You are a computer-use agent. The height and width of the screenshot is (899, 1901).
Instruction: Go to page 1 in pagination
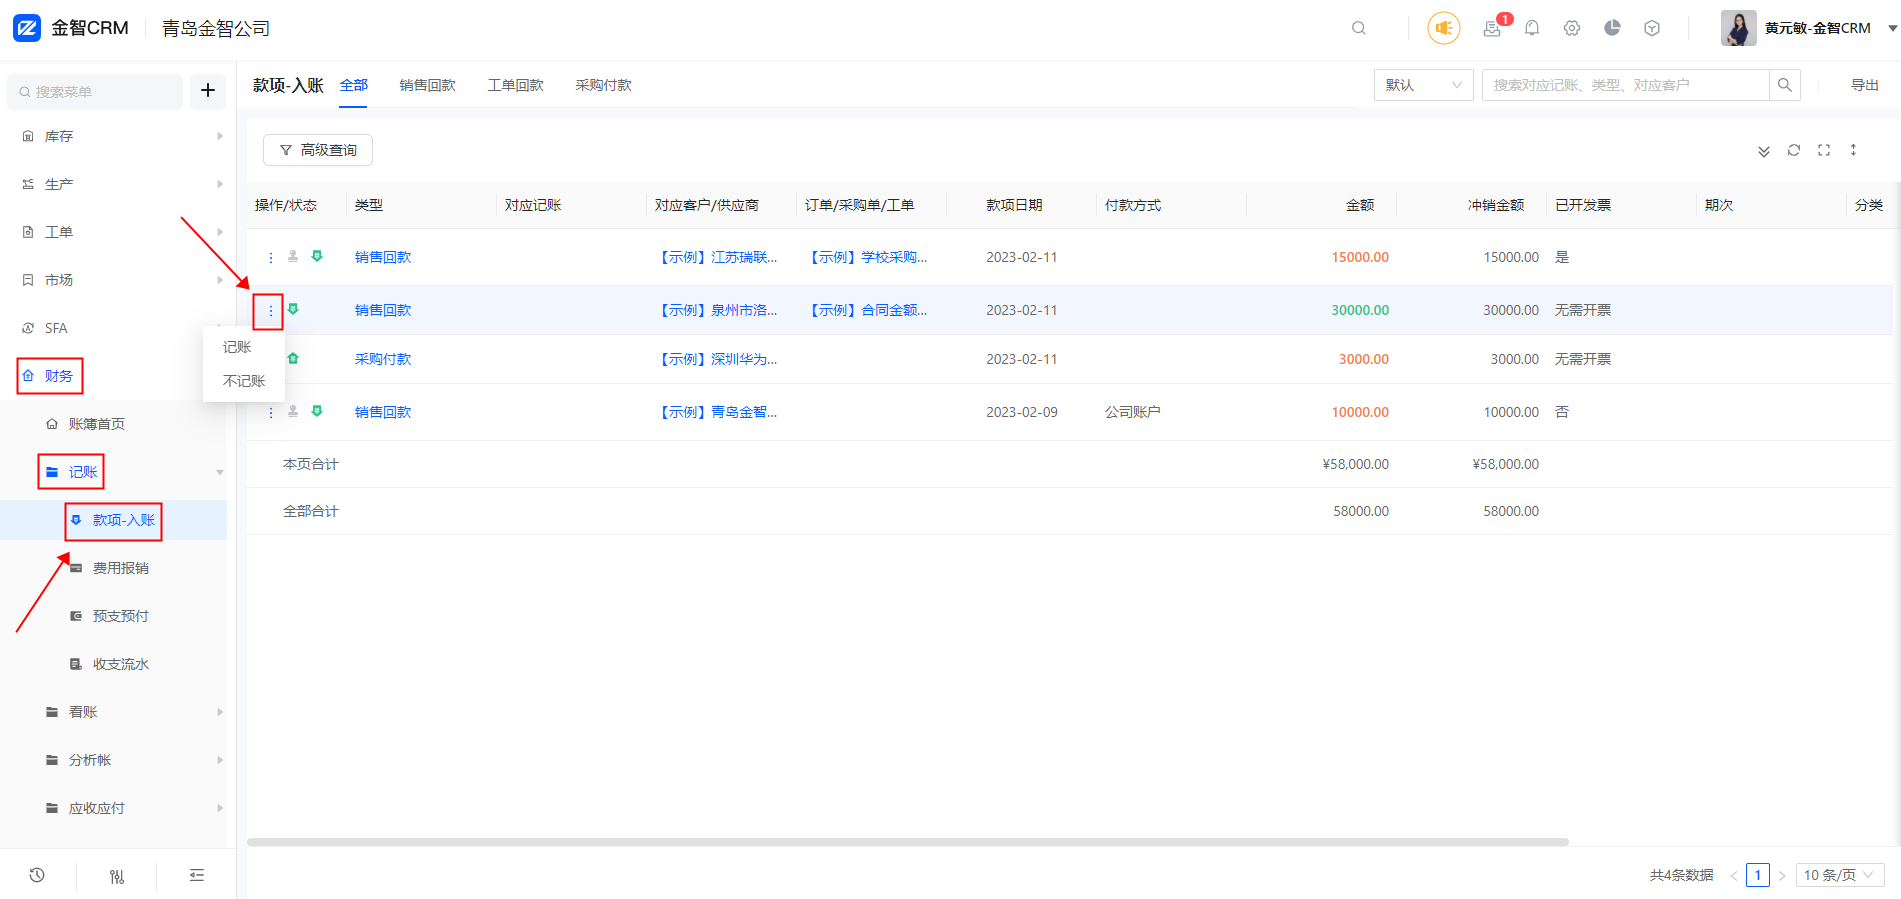point(1758,875)
